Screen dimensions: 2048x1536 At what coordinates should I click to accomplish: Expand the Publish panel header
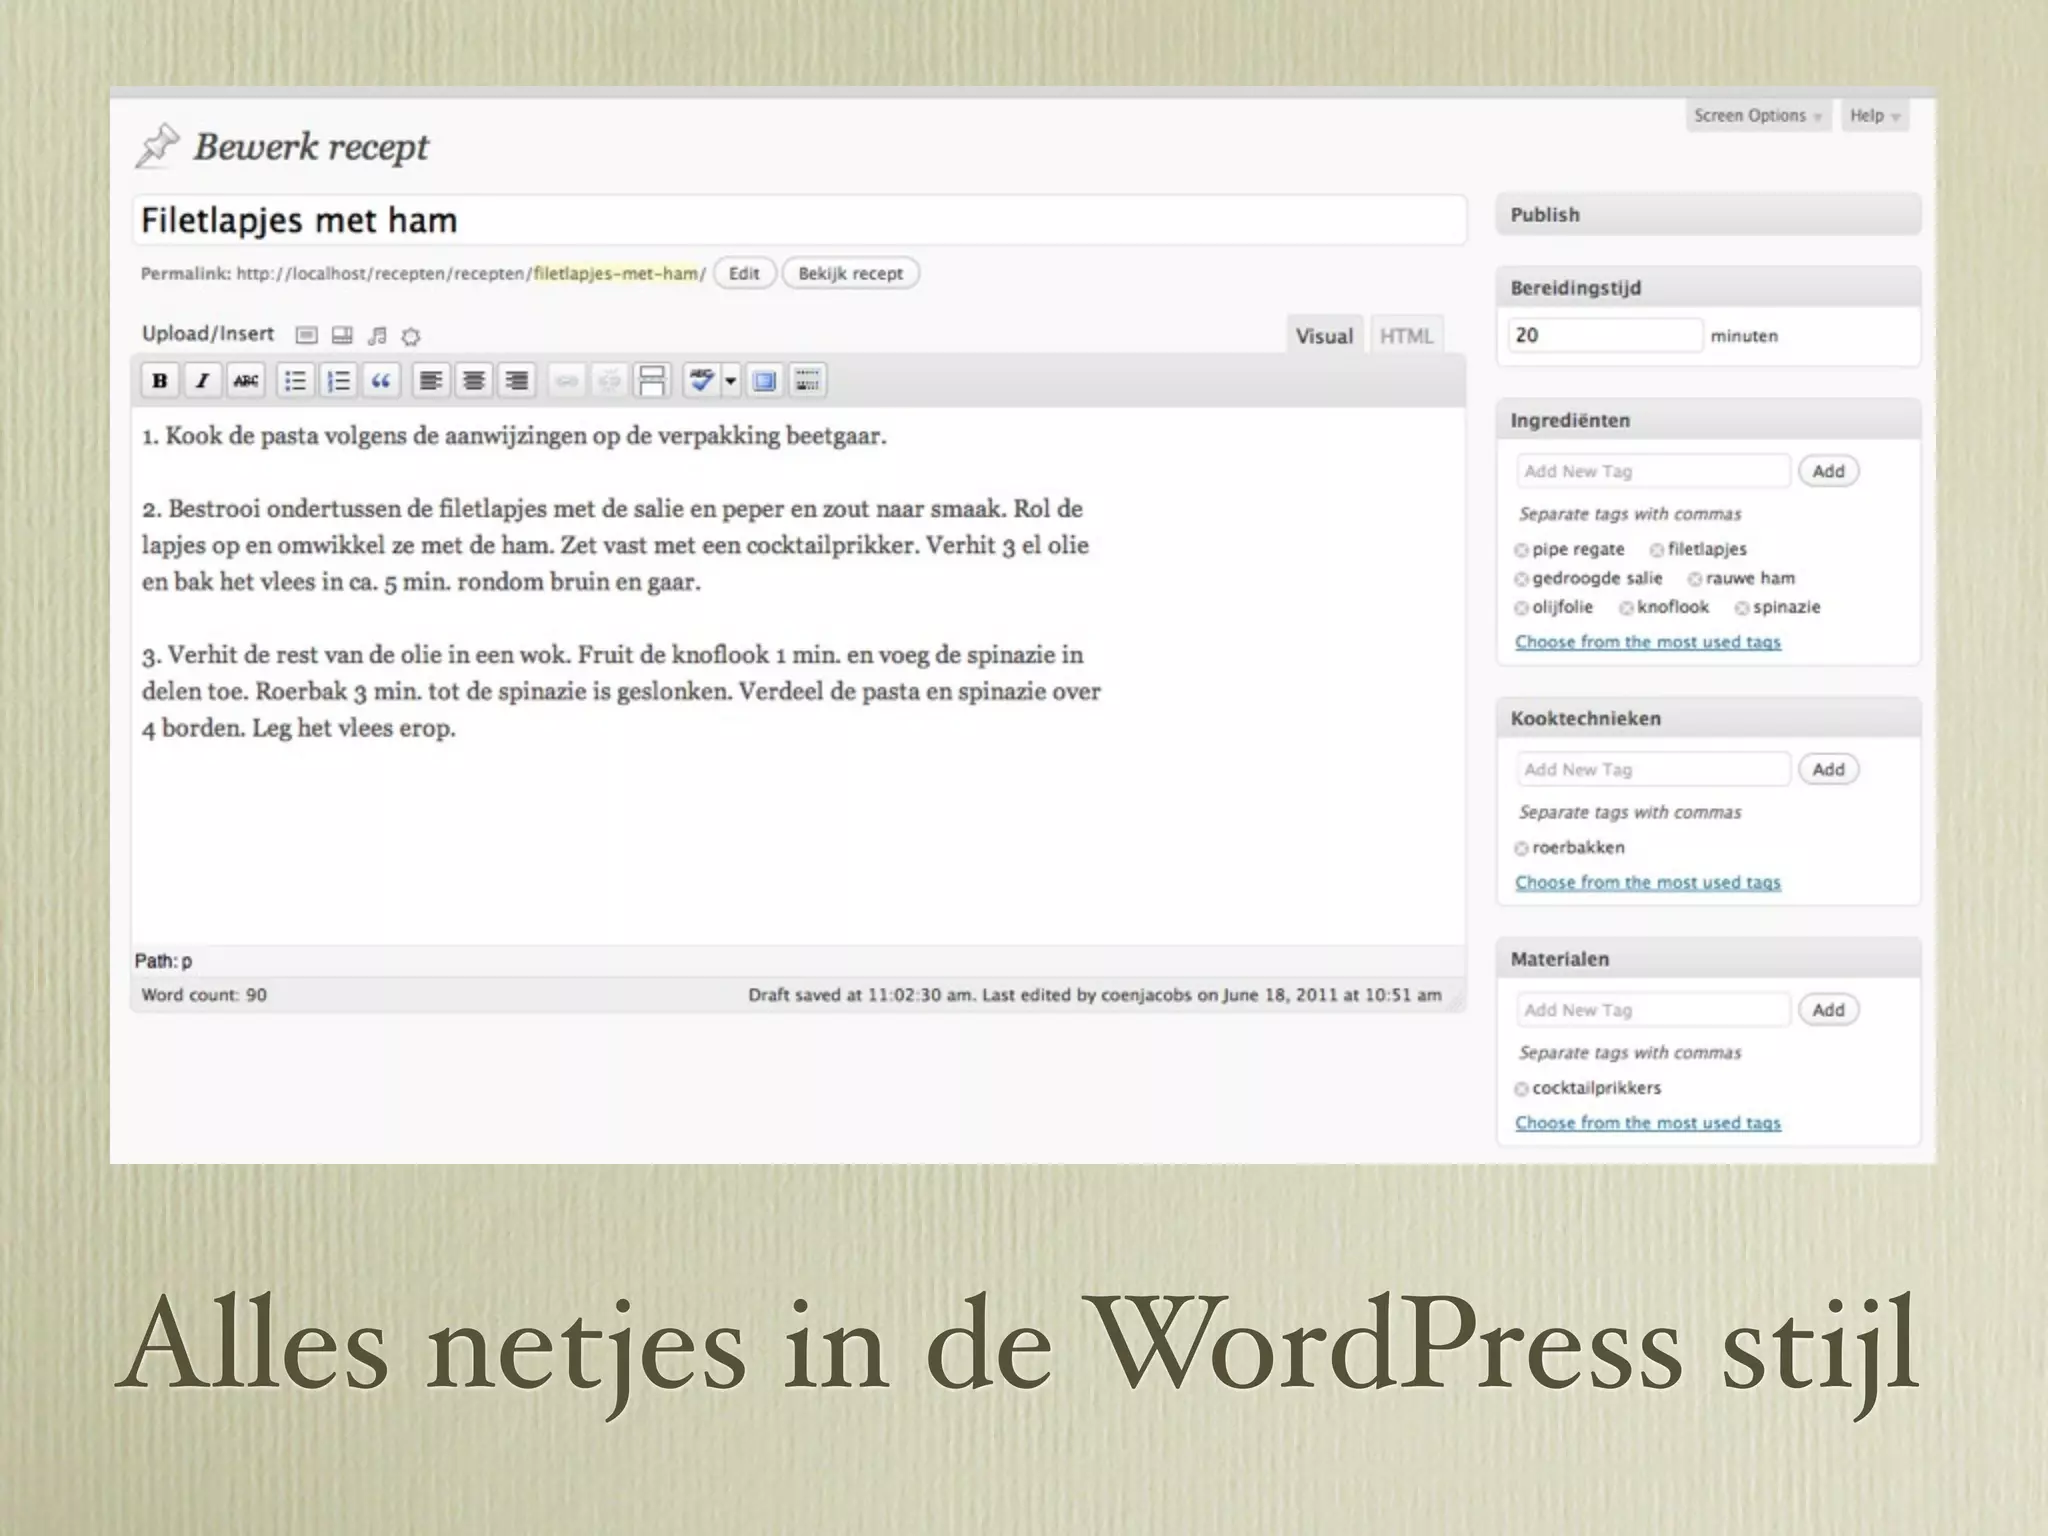click(1708, 215)
